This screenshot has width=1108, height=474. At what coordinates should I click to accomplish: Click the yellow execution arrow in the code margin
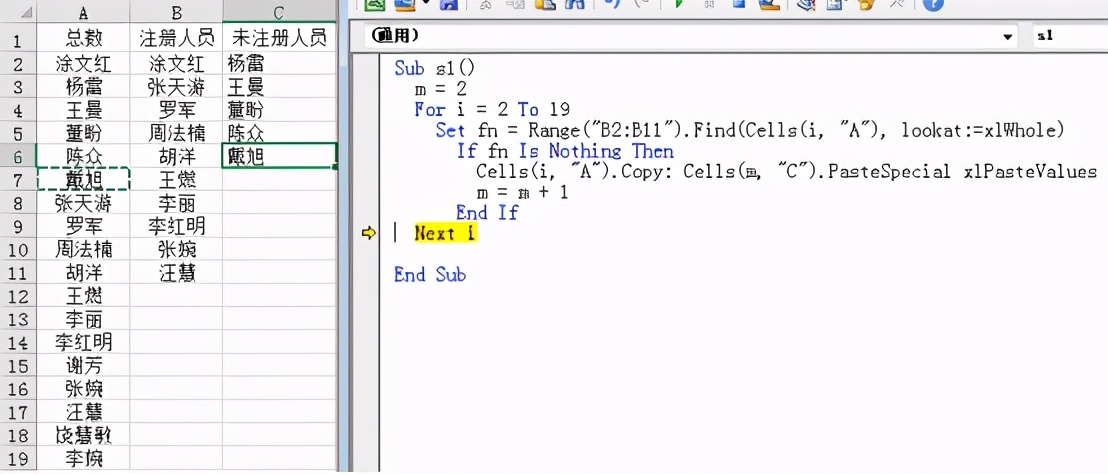point(368,233)
